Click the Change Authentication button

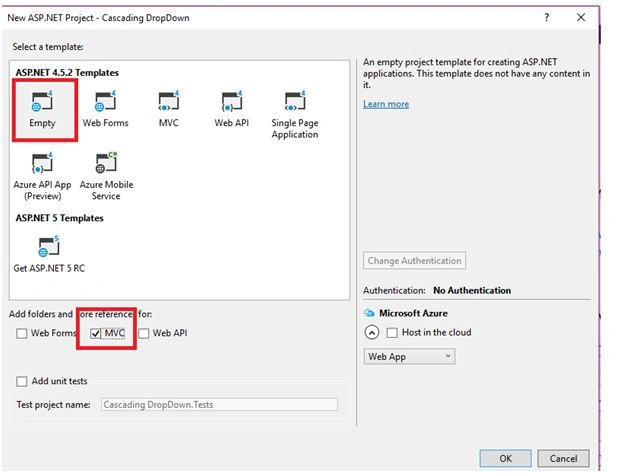[x=414, y=261]
